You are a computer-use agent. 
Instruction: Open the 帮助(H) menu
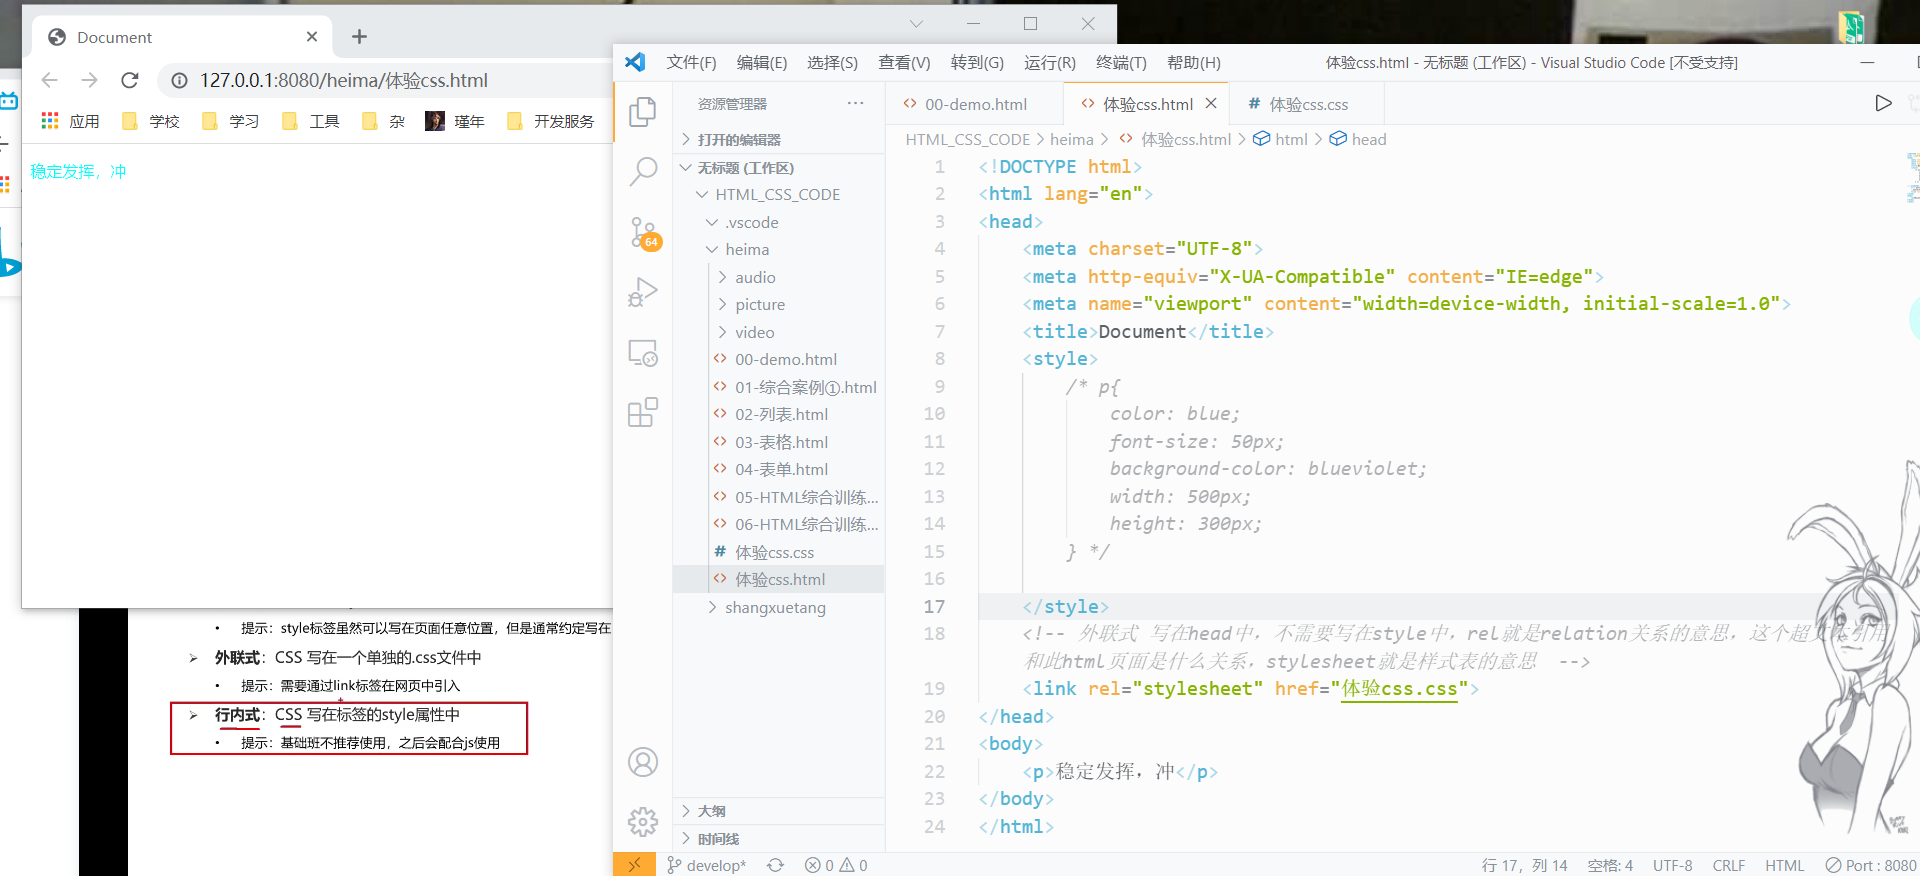coord(1194,62)
